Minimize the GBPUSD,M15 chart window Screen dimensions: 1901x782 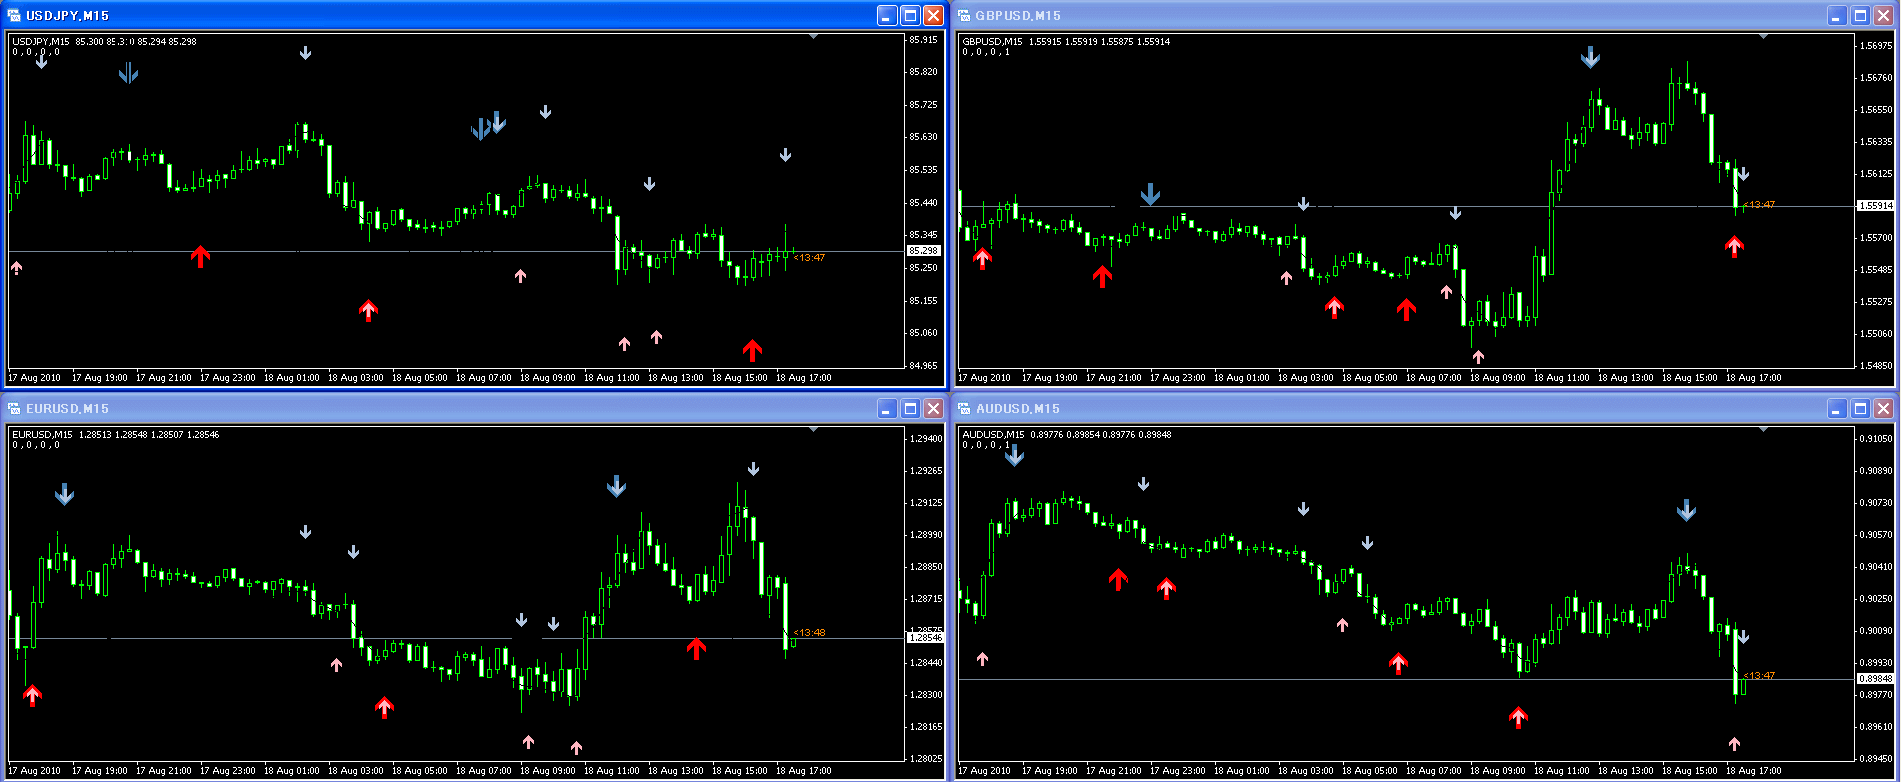point(1837,15)
